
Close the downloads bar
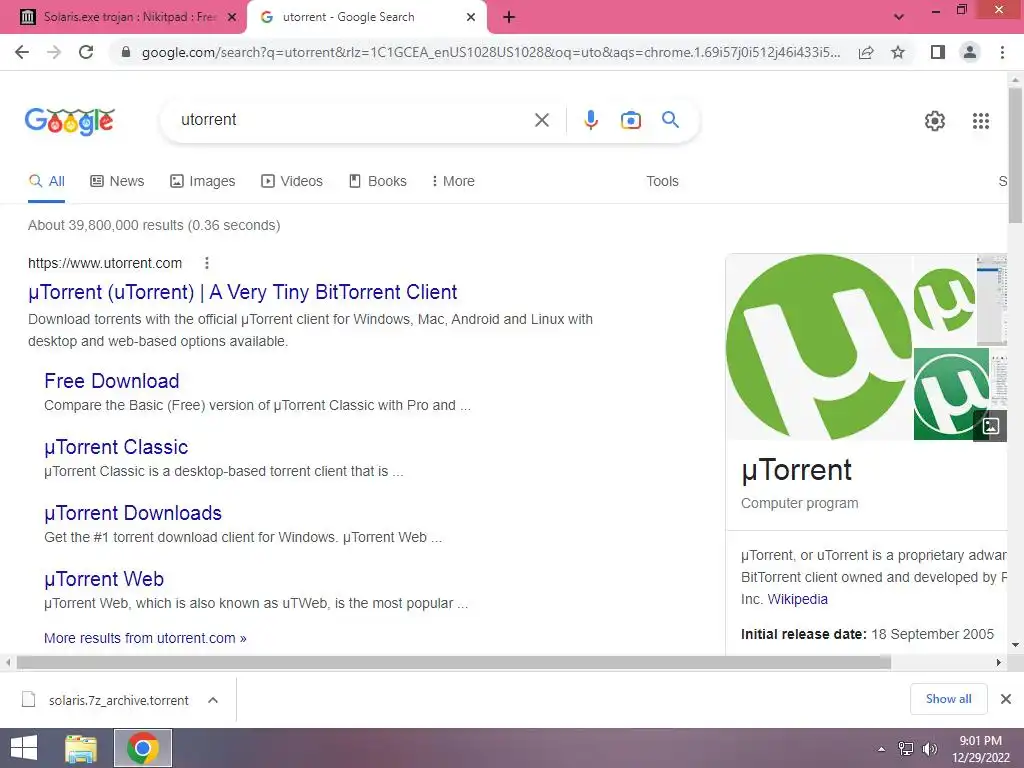coord(1006,699)
